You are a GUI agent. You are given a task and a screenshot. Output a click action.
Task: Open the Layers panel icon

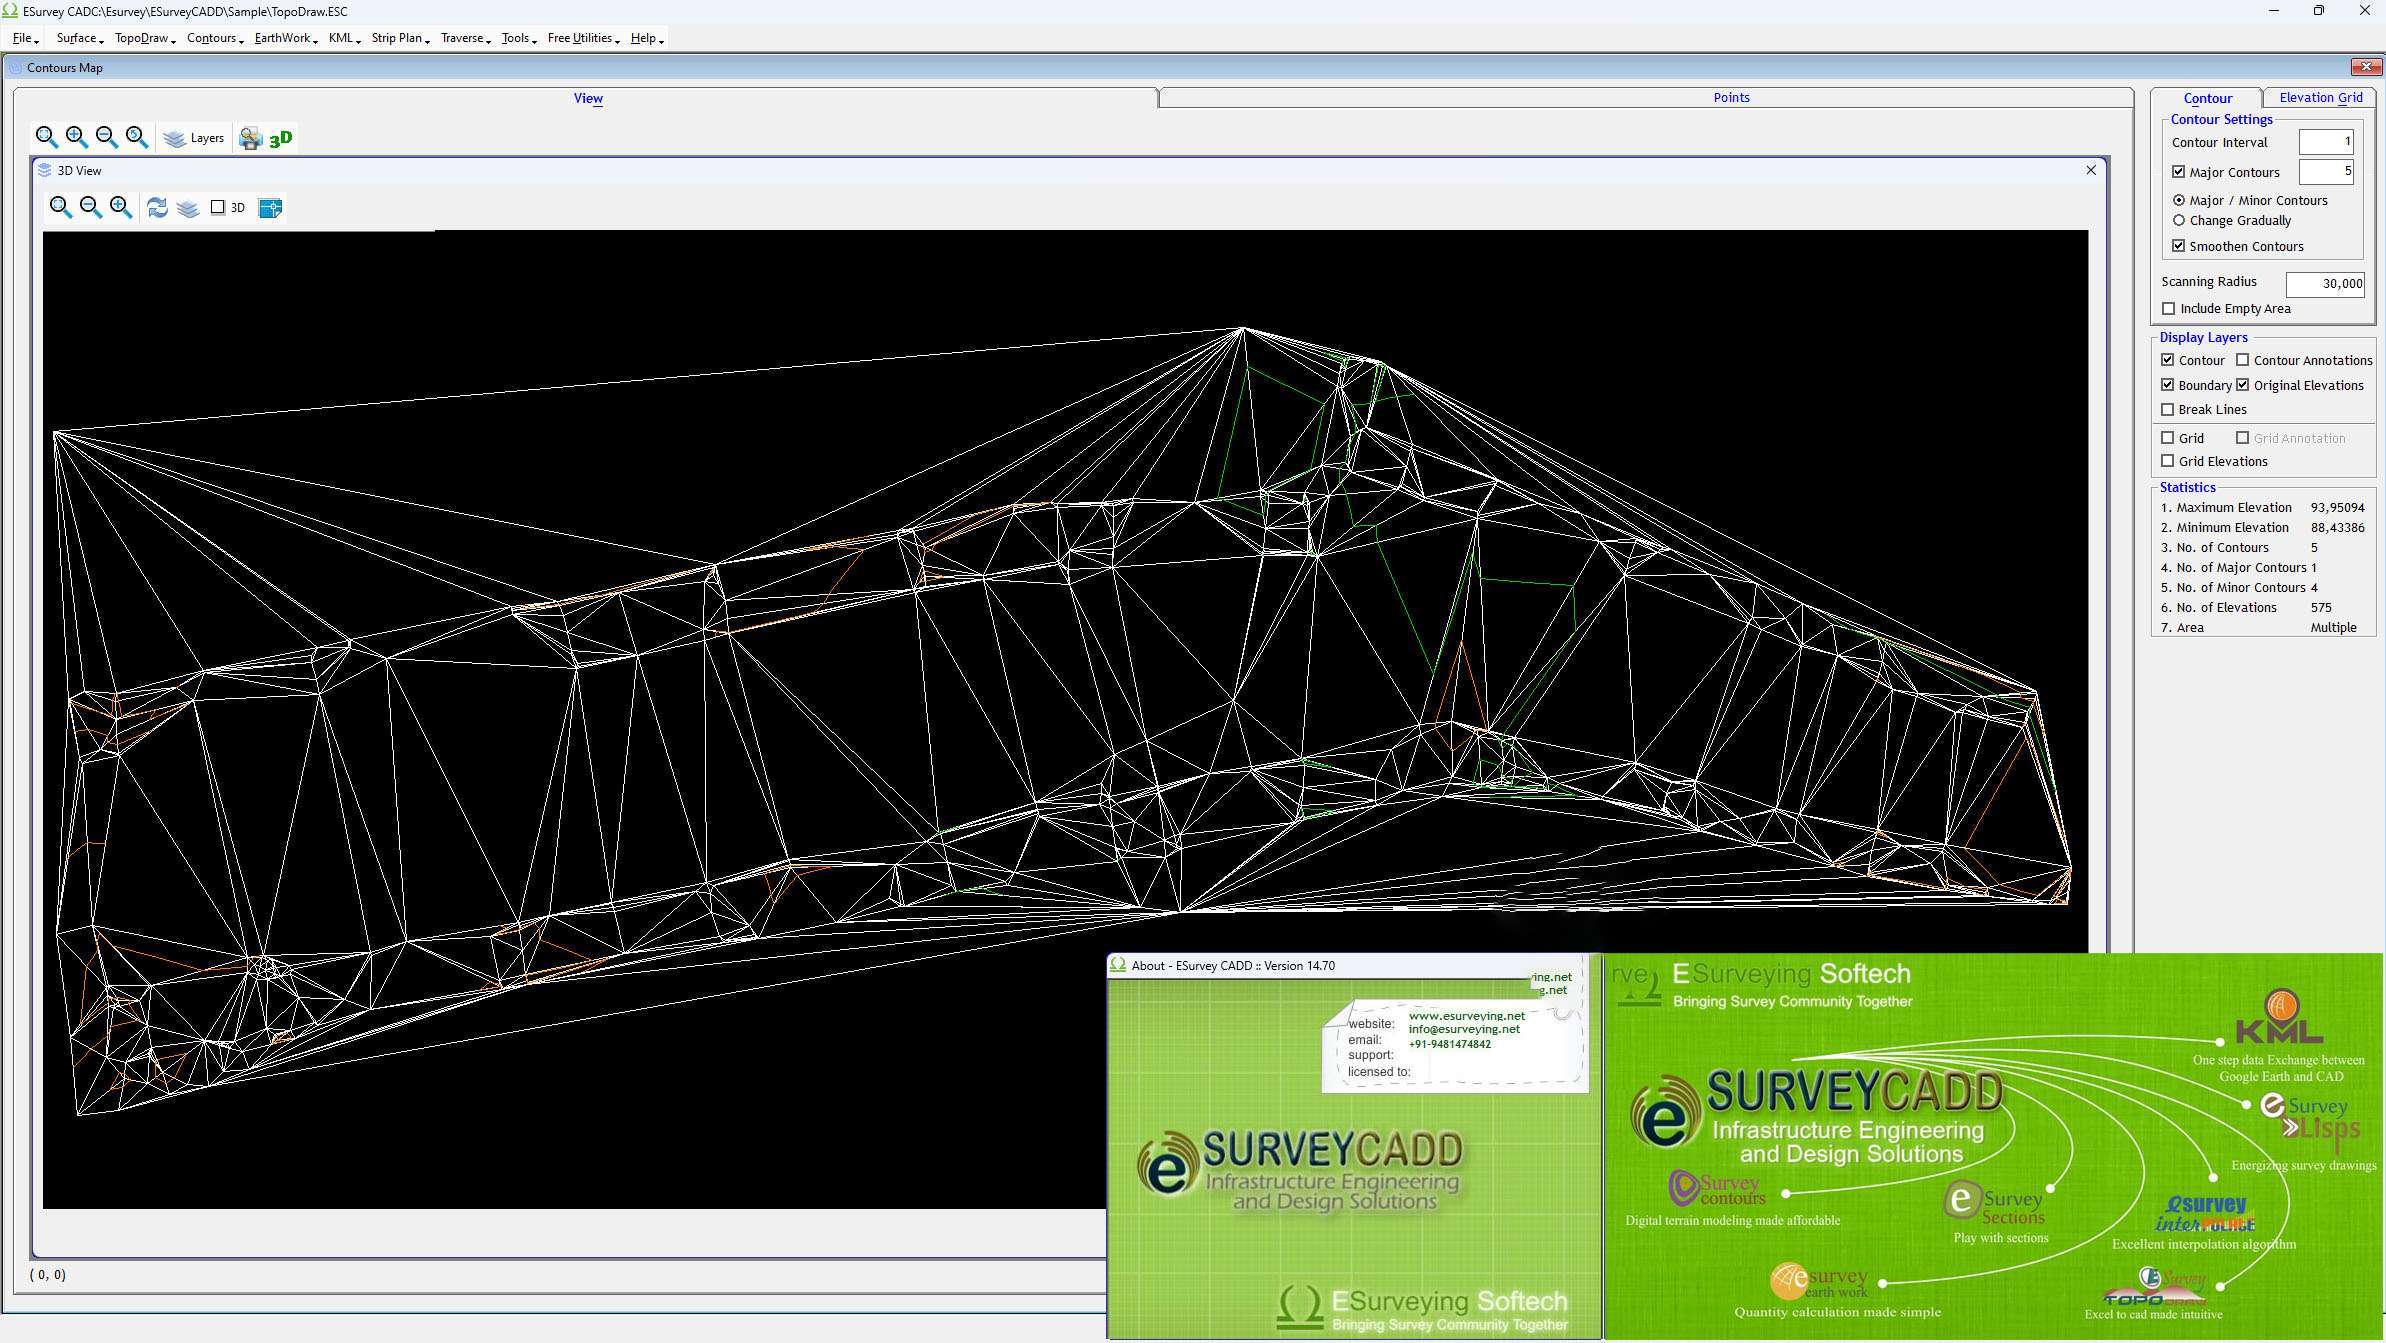[195, 138]
